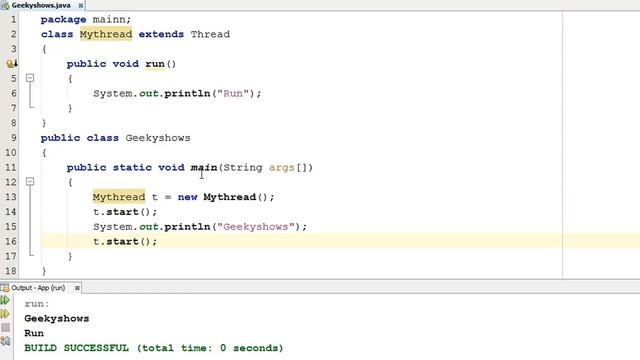The height and width of the screenshot is (360, 640).
Task: Click highlighted 'Mythread' in class declaration line 2
Action: point(106,34)
